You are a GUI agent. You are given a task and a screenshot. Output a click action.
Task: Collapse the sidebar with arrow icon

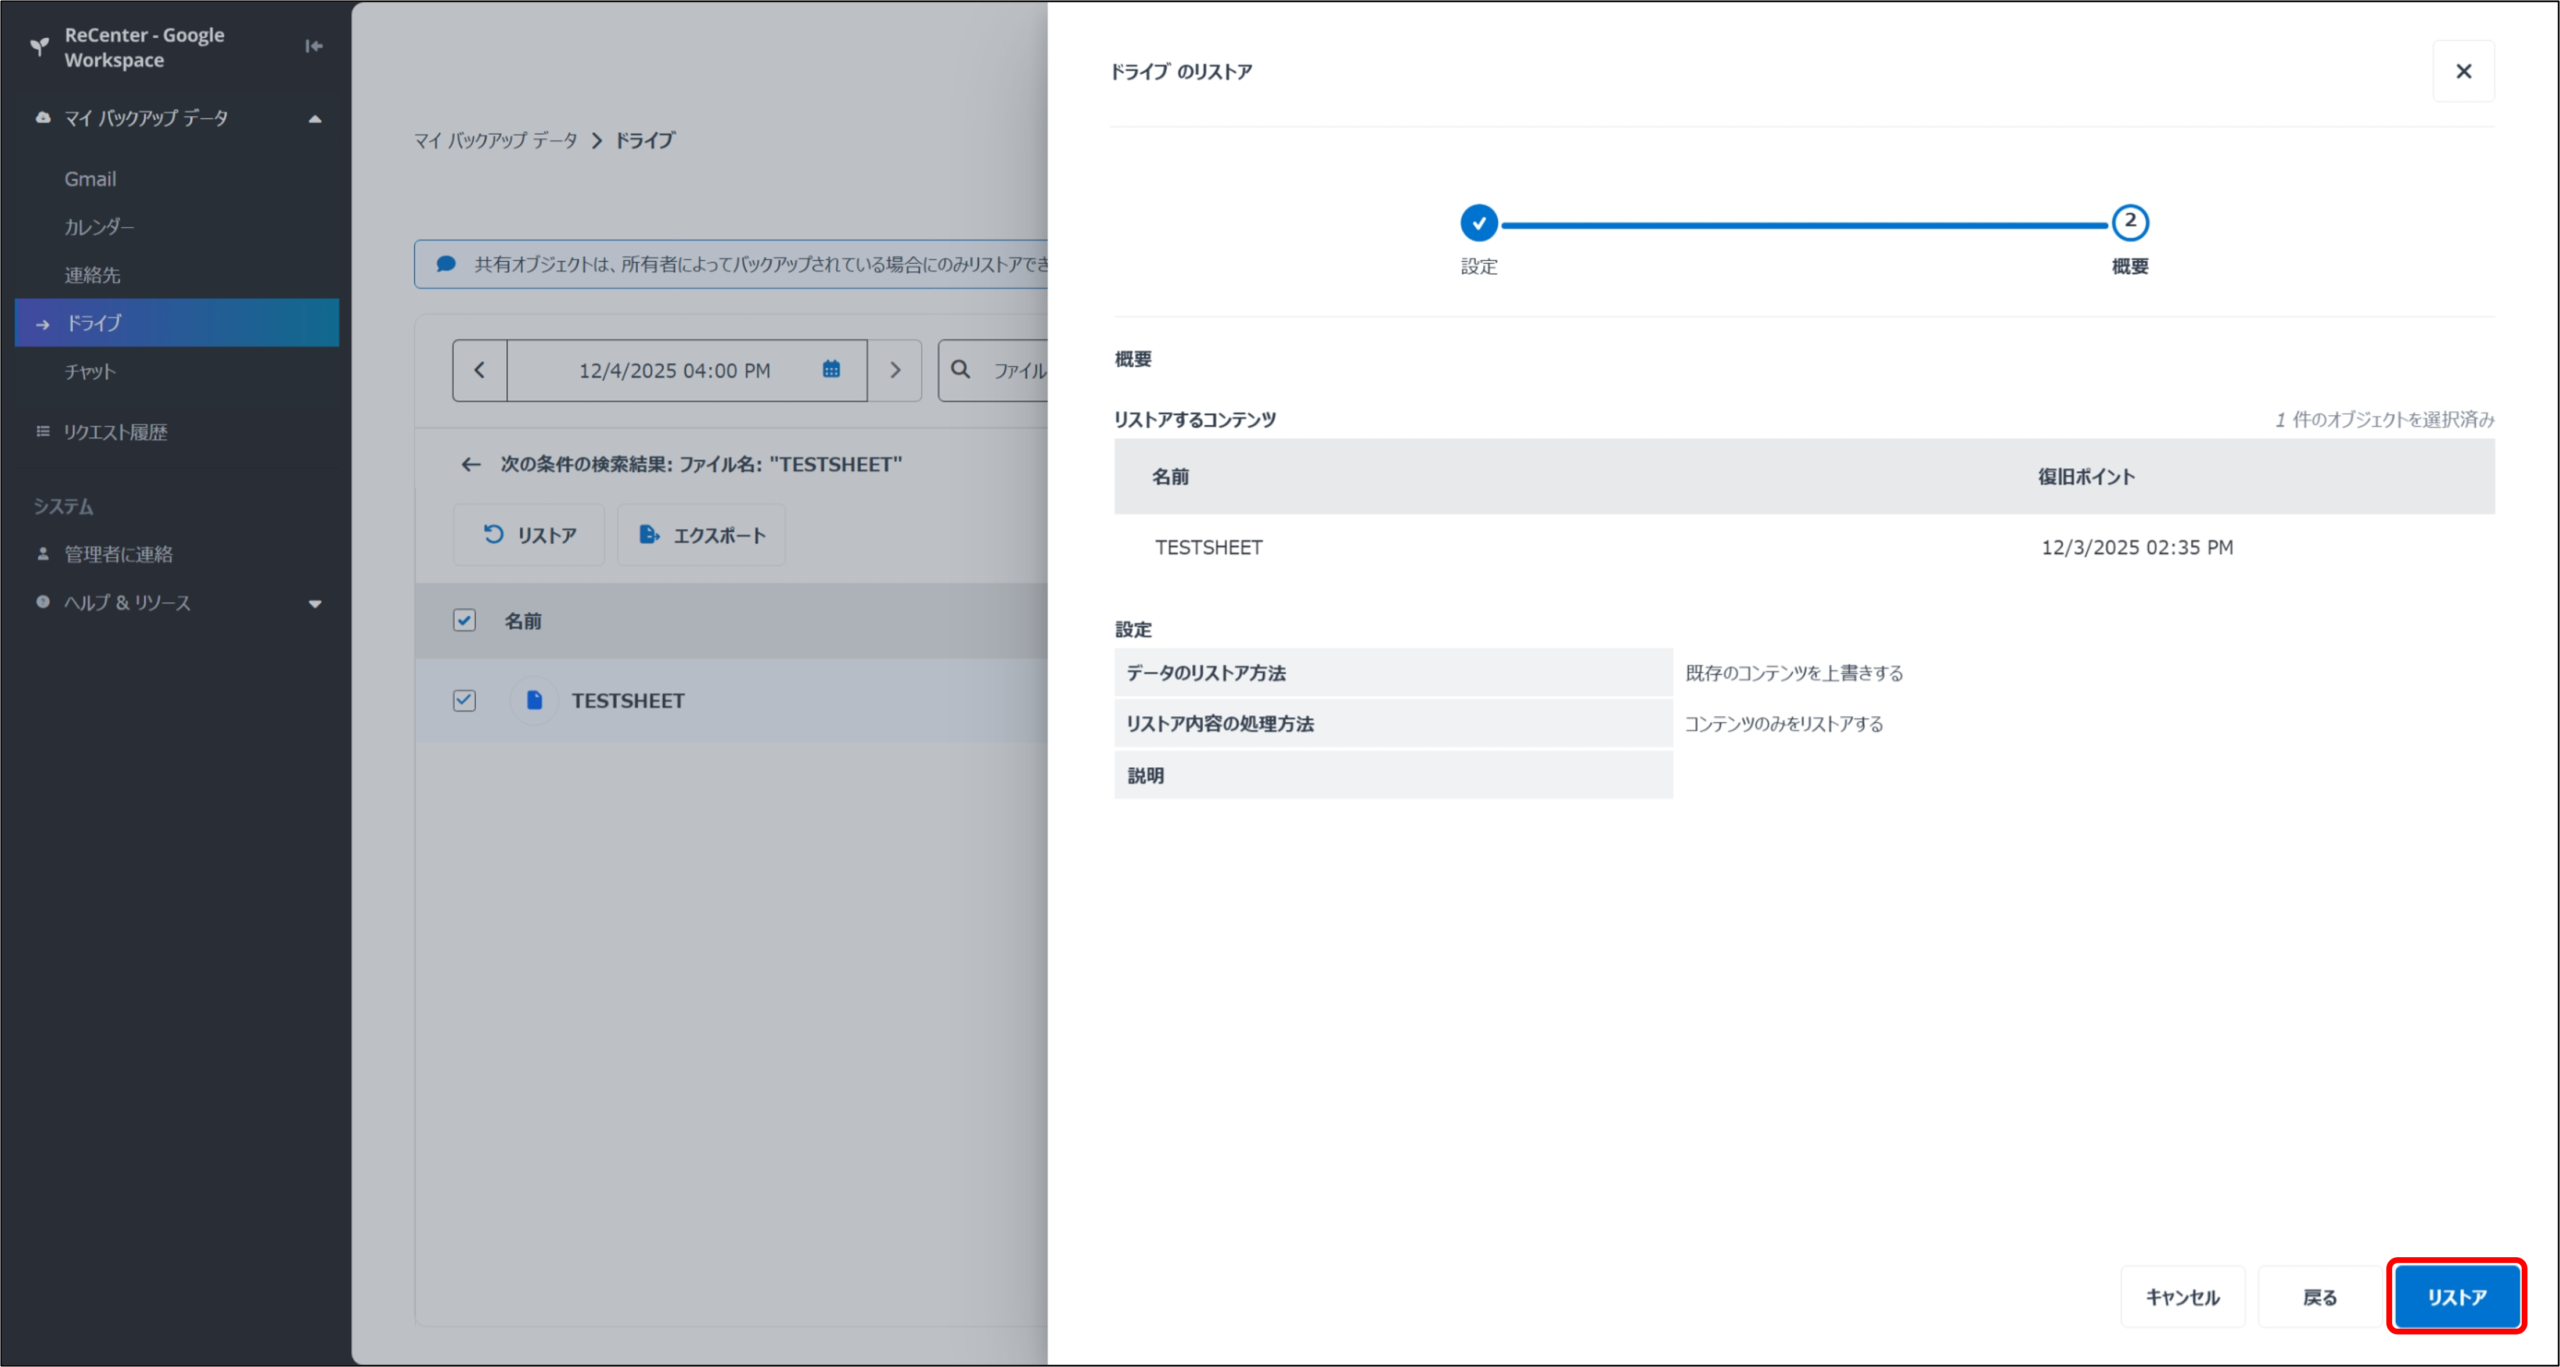click(x=313, y=46)
